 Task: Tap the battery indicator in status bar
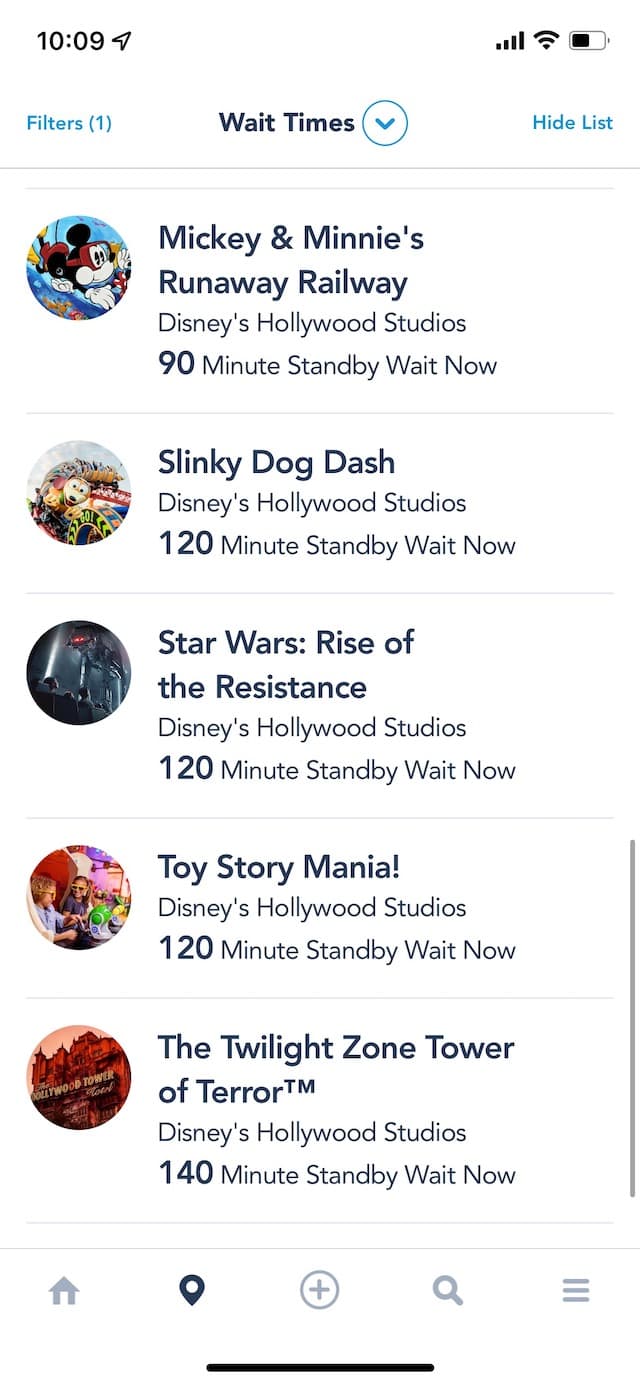pyautogui.click(x=588, y=41)
